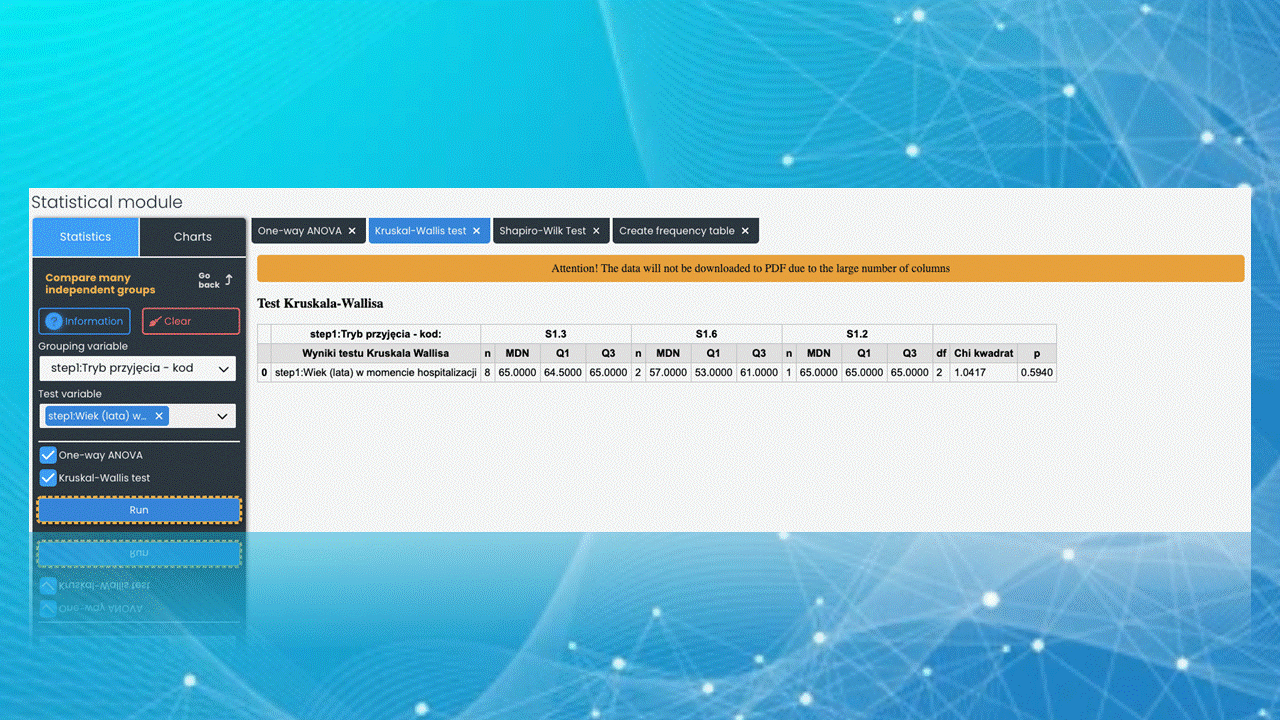Switch to the Charts tab

(x=192, y=237)
